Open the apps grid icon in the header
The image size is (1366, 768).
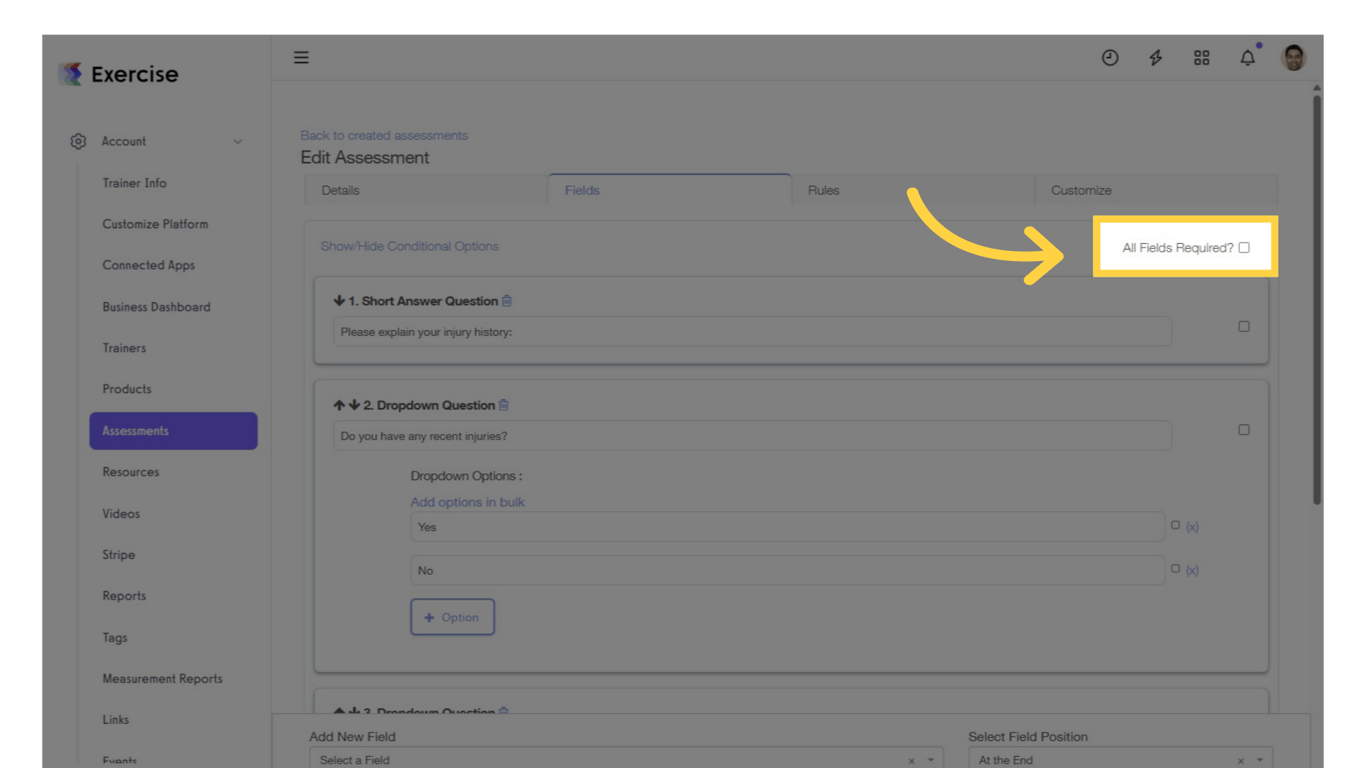click(1201, 57)
